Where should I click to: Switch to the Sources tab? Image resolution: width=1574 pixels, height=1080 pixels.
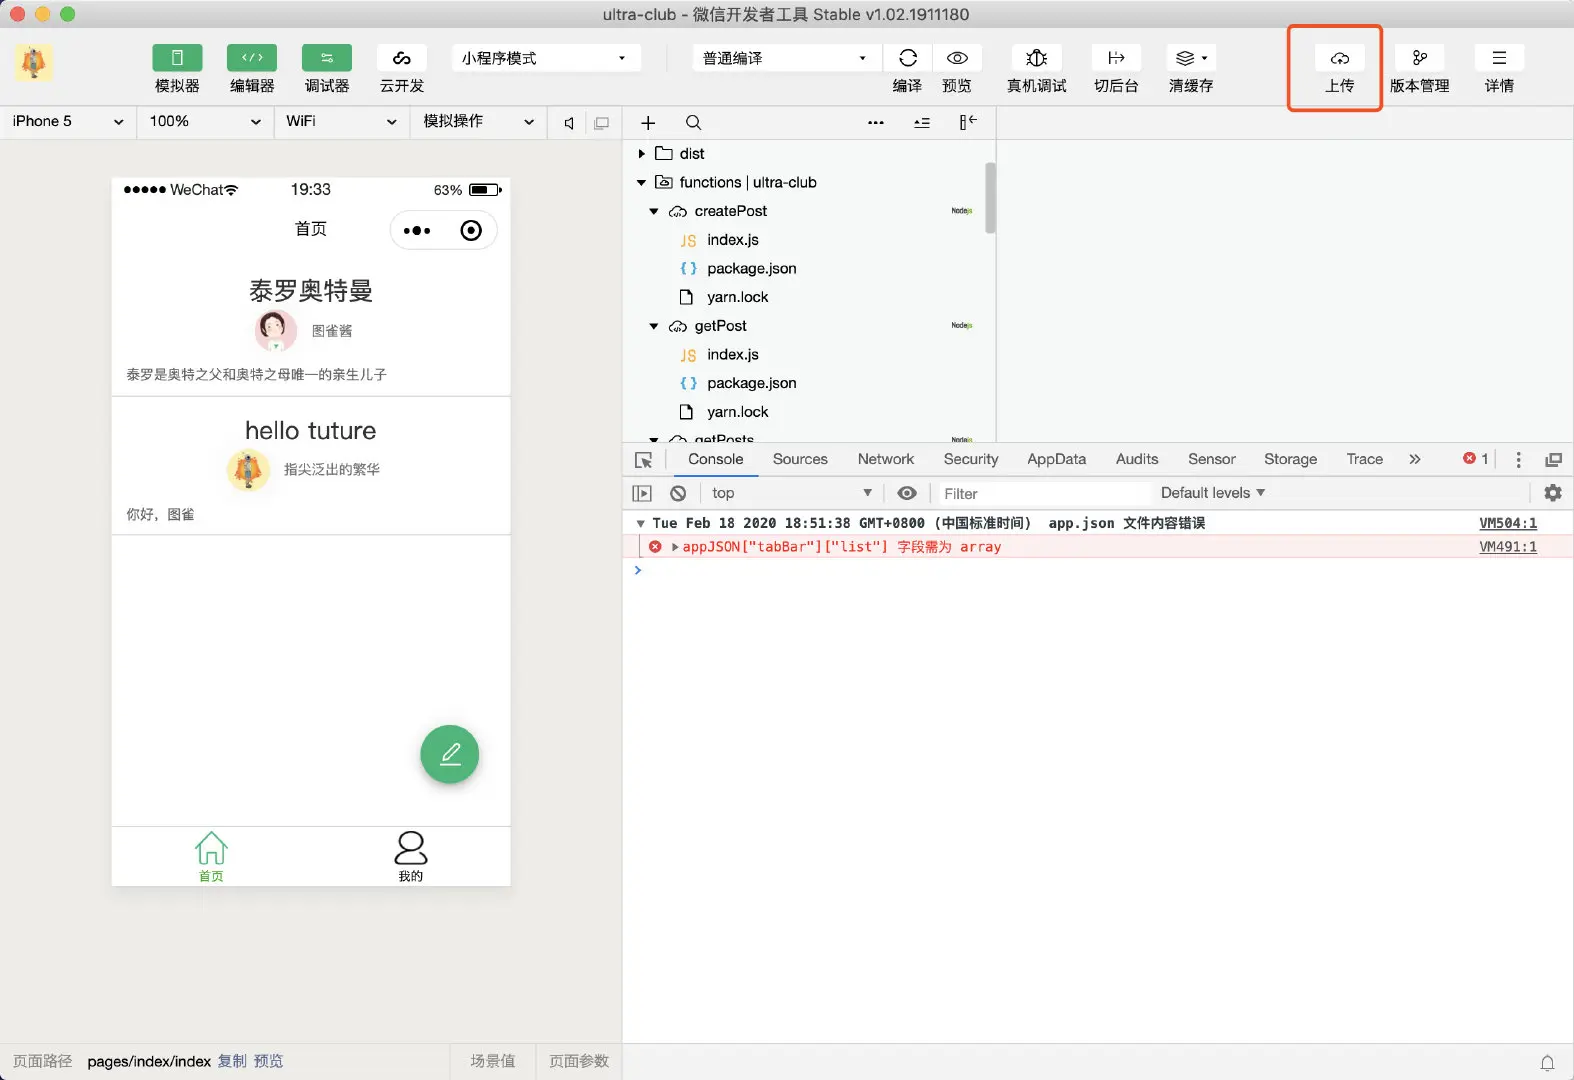(x=800, y=459)
